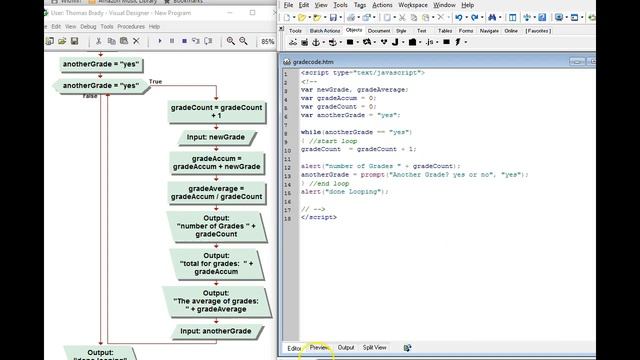The height and width of the screenshot is (360, 640).
Task: Click the Flash lightning object icon
Action: (x=458, y=42)
